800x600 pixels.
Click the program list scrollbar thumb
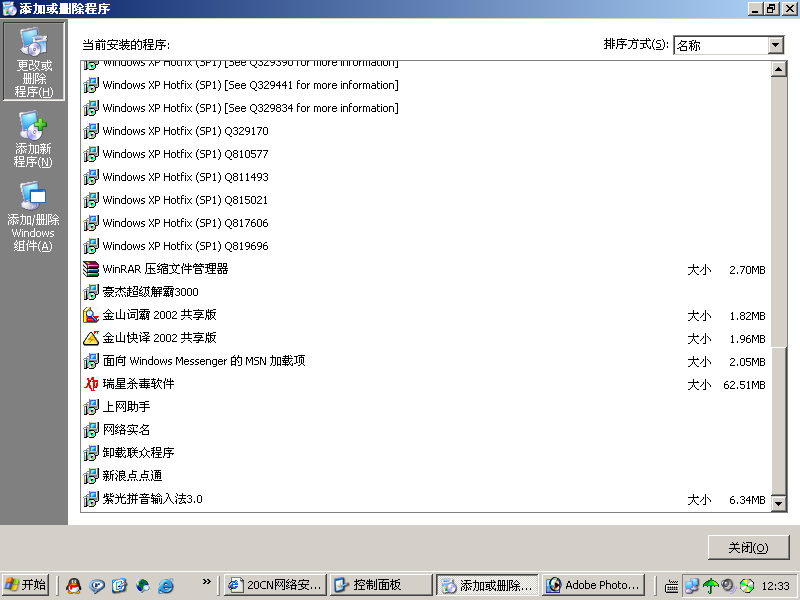779,421
